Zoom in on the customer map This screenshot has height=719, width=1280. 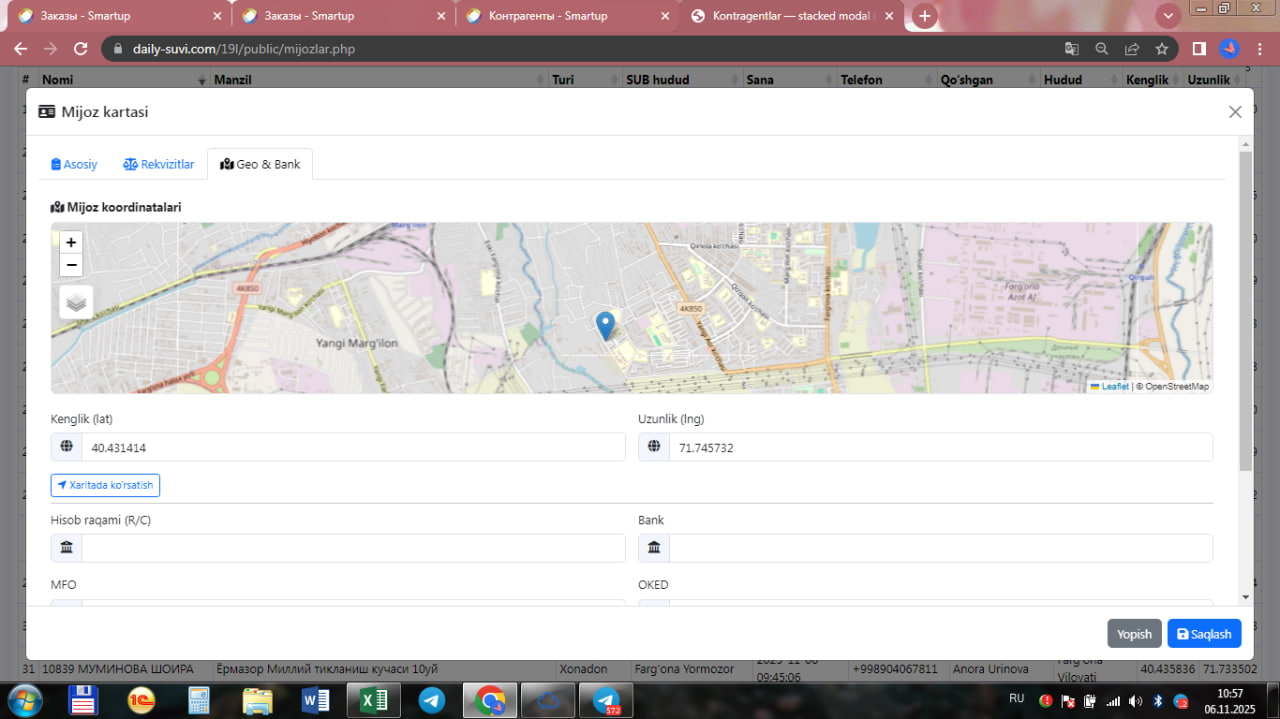point(71,242)
